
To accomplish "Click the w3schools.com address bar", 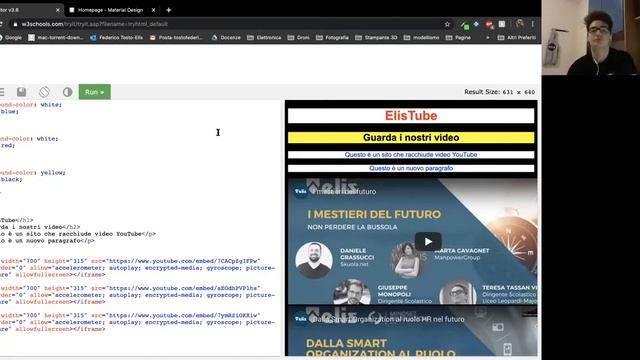I will [229, 24].
